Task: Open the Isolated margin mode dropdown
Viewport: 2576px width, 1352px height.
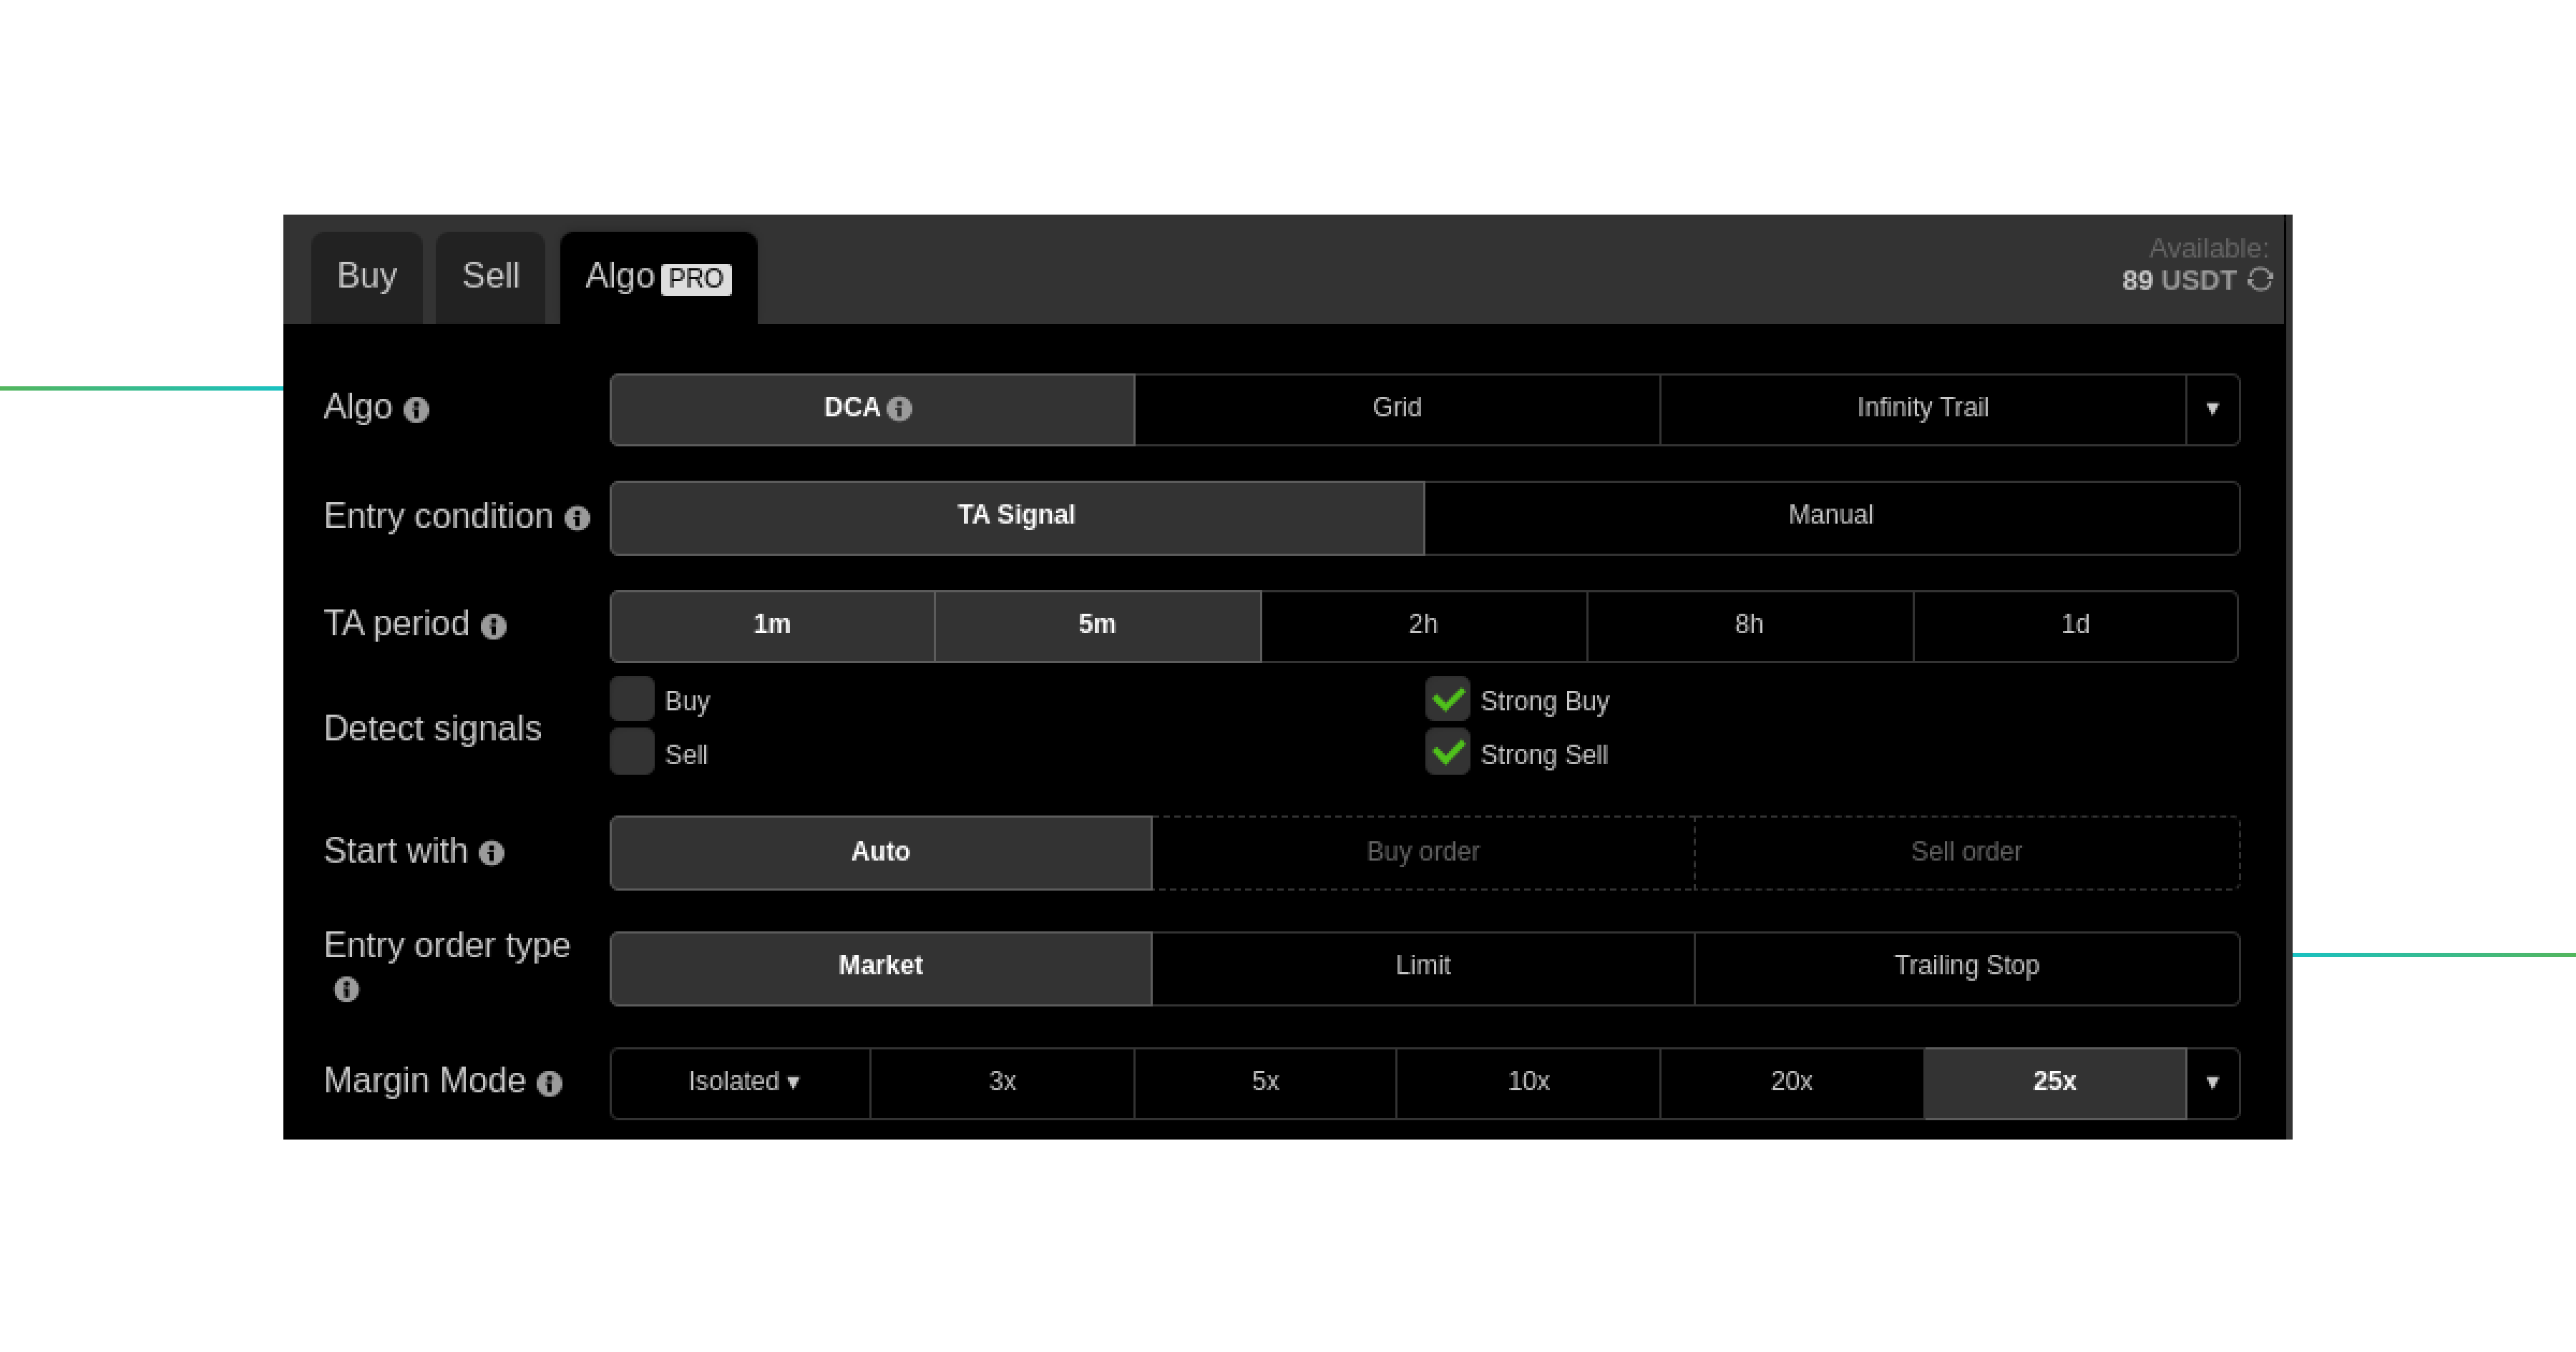Action: (x=741, y=1082)
